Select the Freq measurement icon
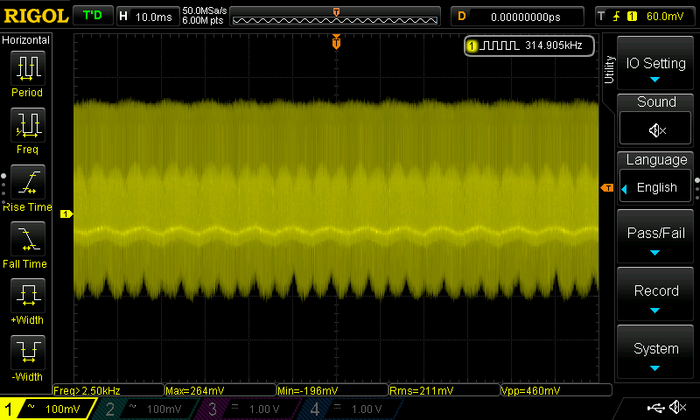 (27, 131)
